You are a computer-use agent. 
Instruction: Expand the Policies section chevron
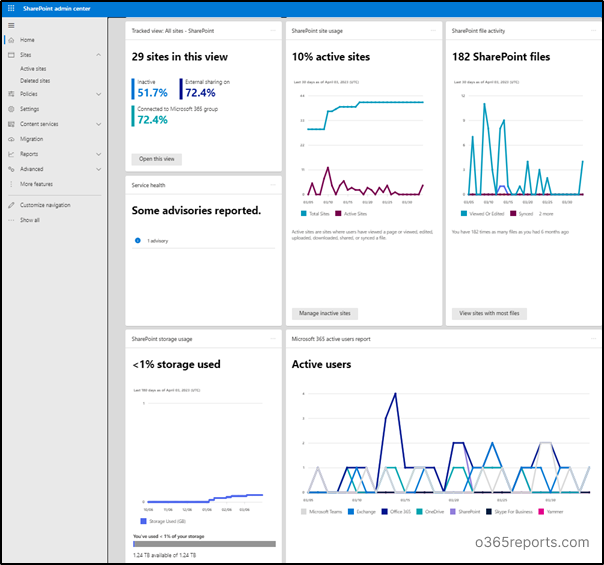click(x=99, y=94)
